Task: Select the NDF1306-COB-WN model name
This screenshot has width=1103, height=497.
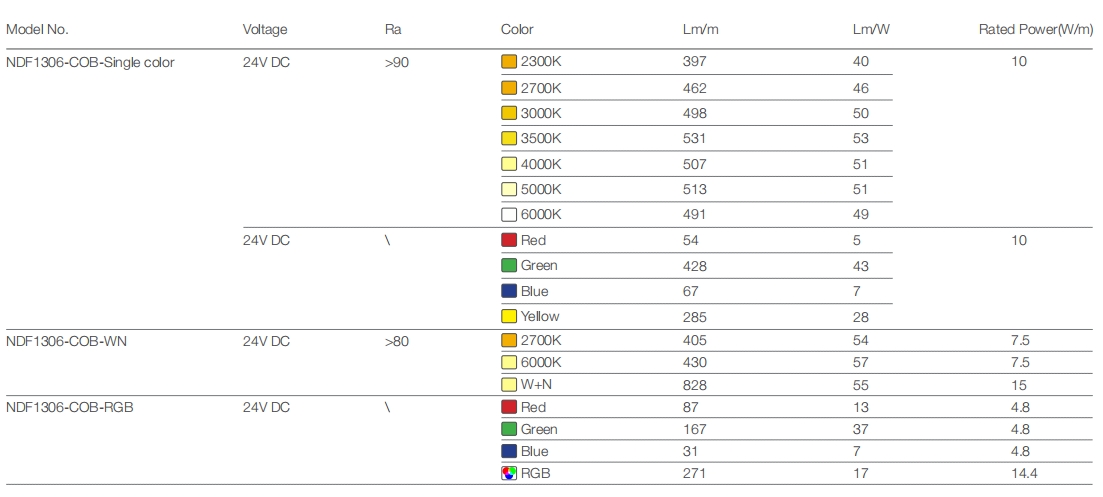Action: click(x=66, y=341)
